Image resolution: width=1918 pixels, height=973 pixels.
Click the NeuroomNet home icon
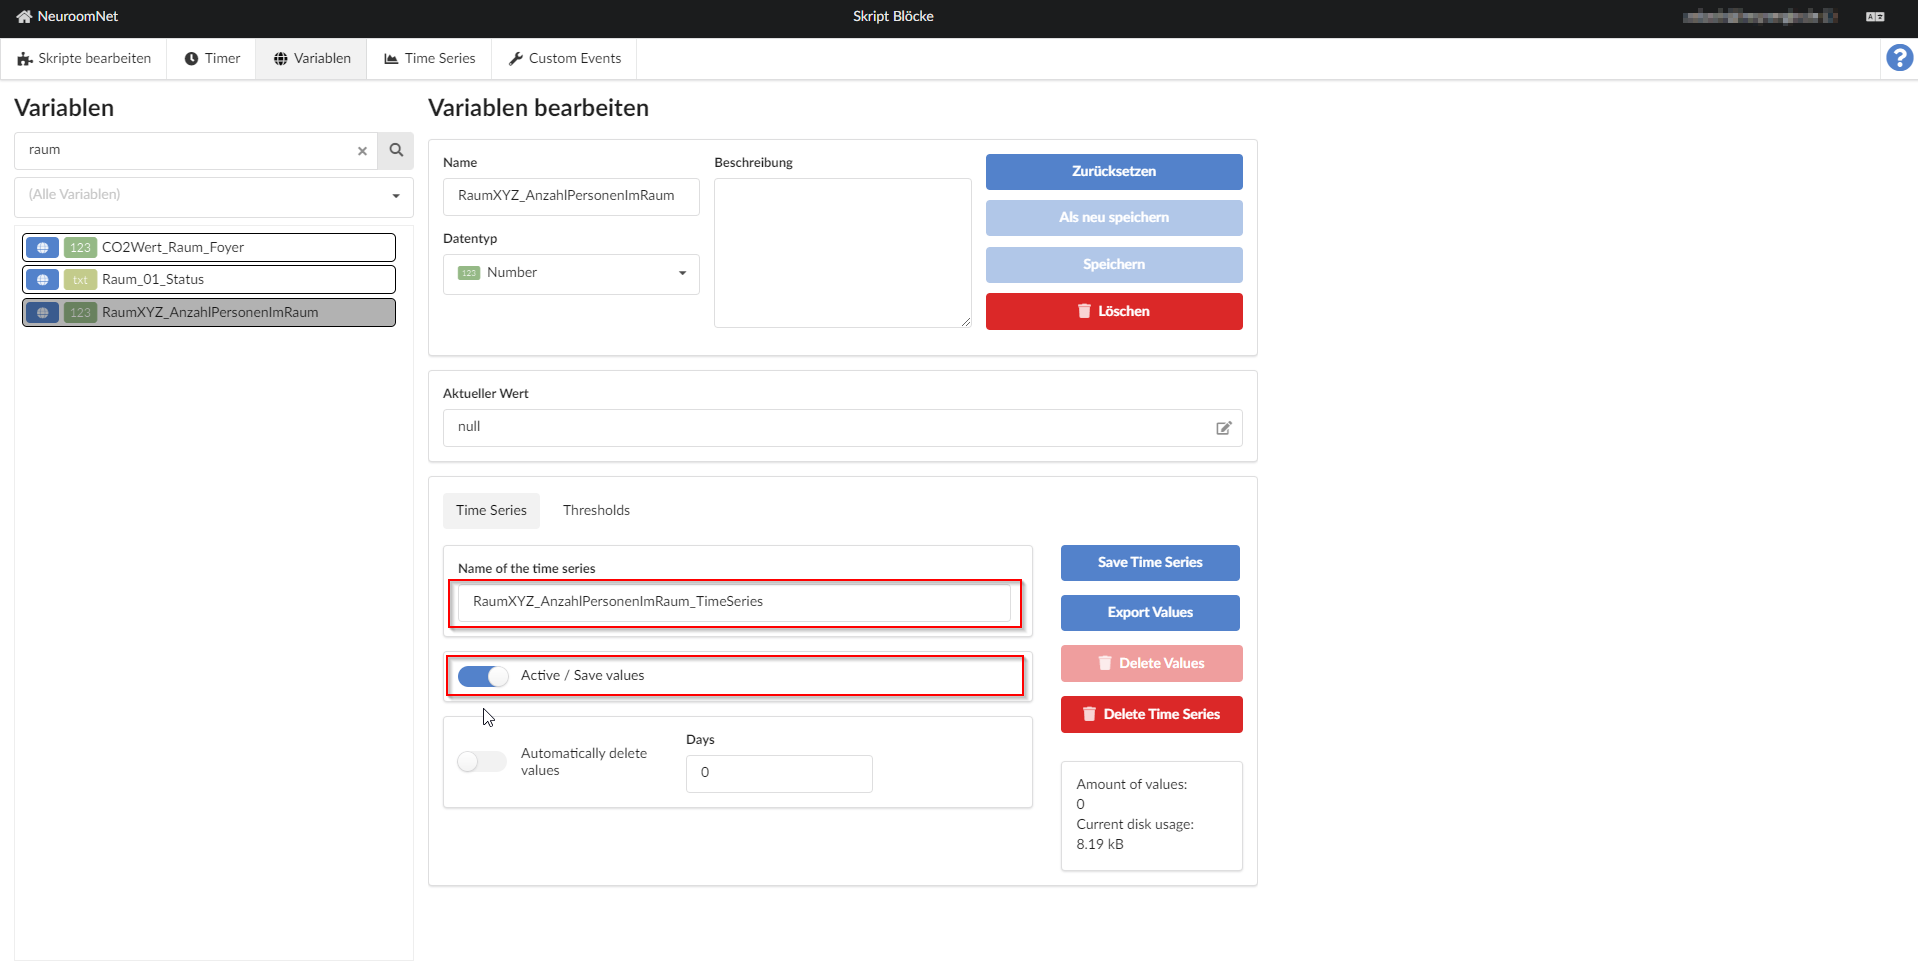(x=24, y=17)
